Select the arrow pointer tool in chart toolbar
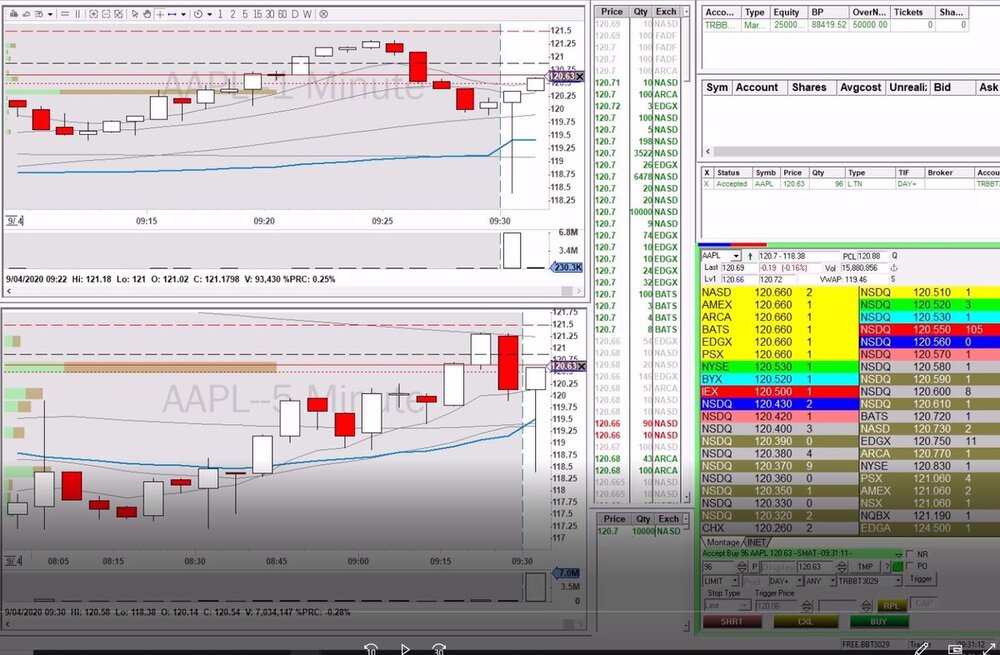This screenshot has width=1000, height=655. pos(135,14)
